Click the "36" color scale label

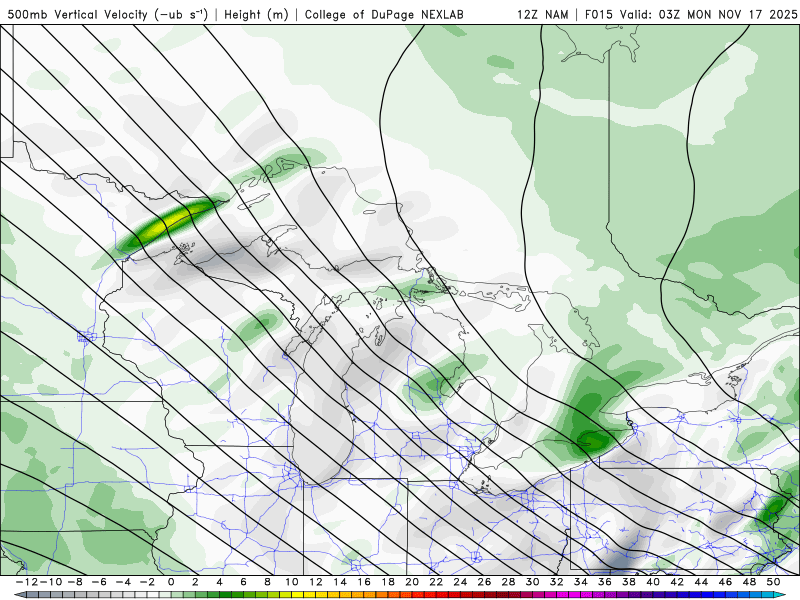click(605, 582)
